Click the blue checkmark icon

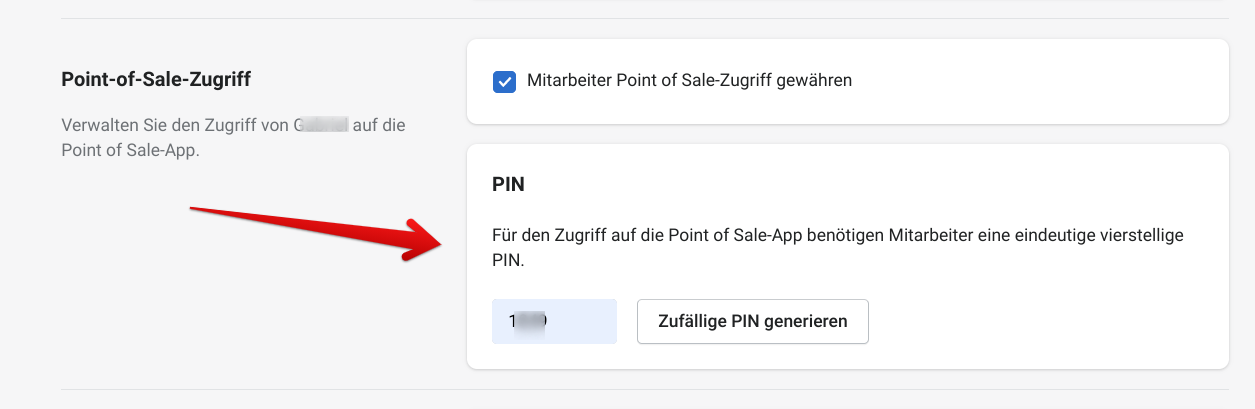pyautogui.click(x=504, y=81)
